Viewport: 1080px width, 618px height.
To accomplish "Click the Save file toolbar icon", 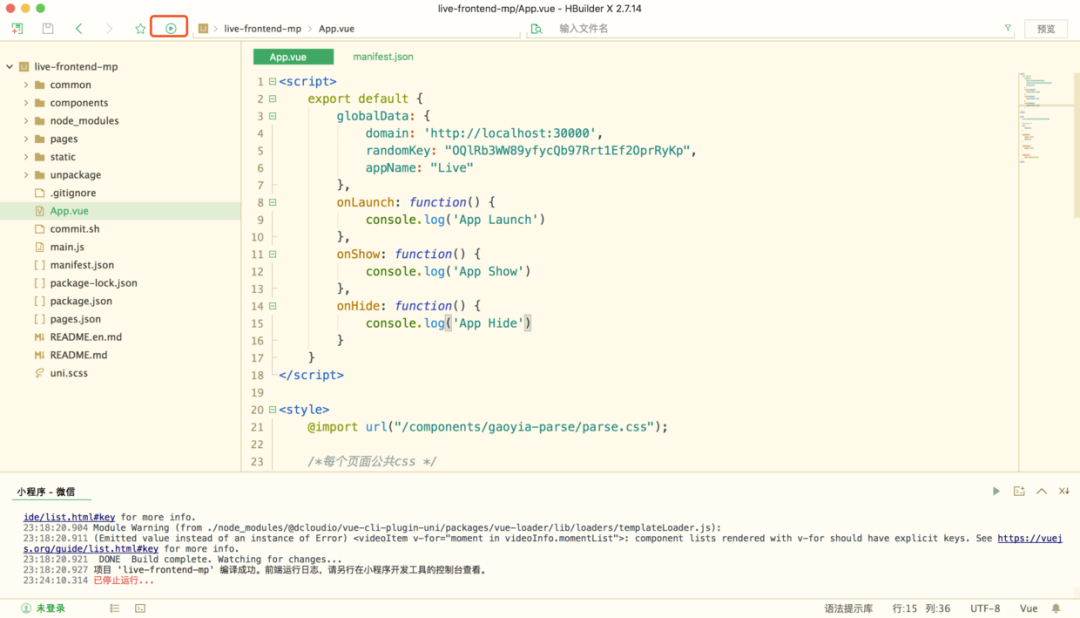I will point(47,29).
